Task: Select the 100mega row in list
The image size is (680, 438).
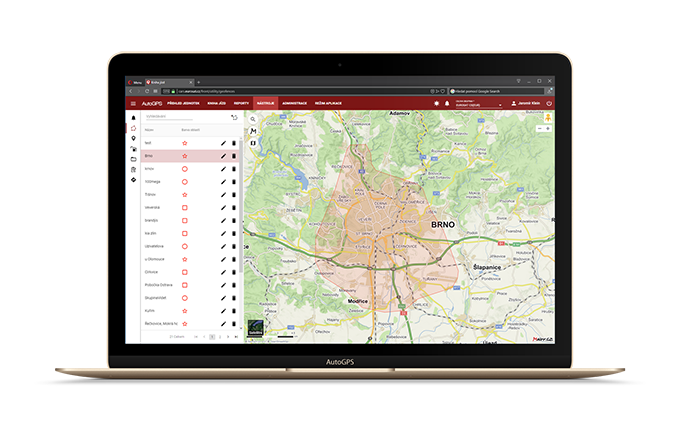Action: click(x=190, y=182)
